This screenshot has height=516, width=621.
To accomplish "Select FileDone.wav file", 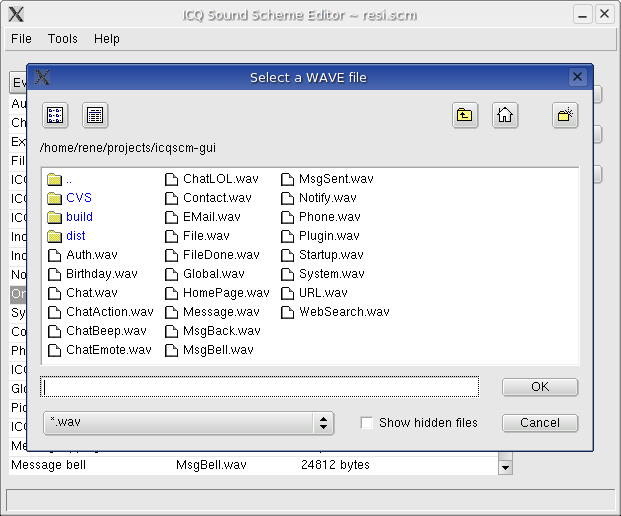I will pos(212,255).
